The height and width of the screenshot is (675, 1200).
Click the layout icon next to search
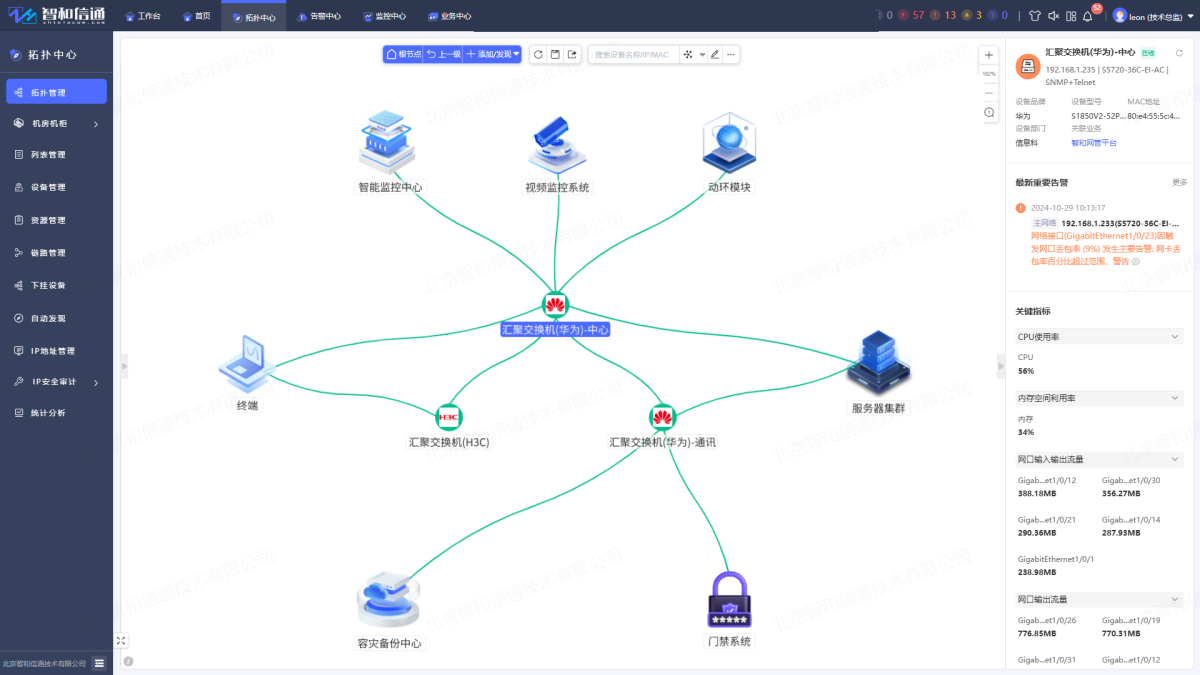point(688,54)
